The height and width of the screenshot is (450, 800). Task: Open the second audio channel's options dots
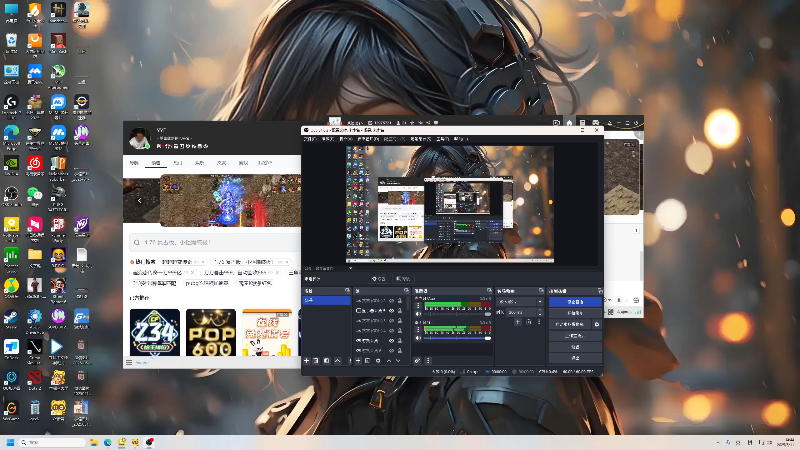[x=418, y=329]
